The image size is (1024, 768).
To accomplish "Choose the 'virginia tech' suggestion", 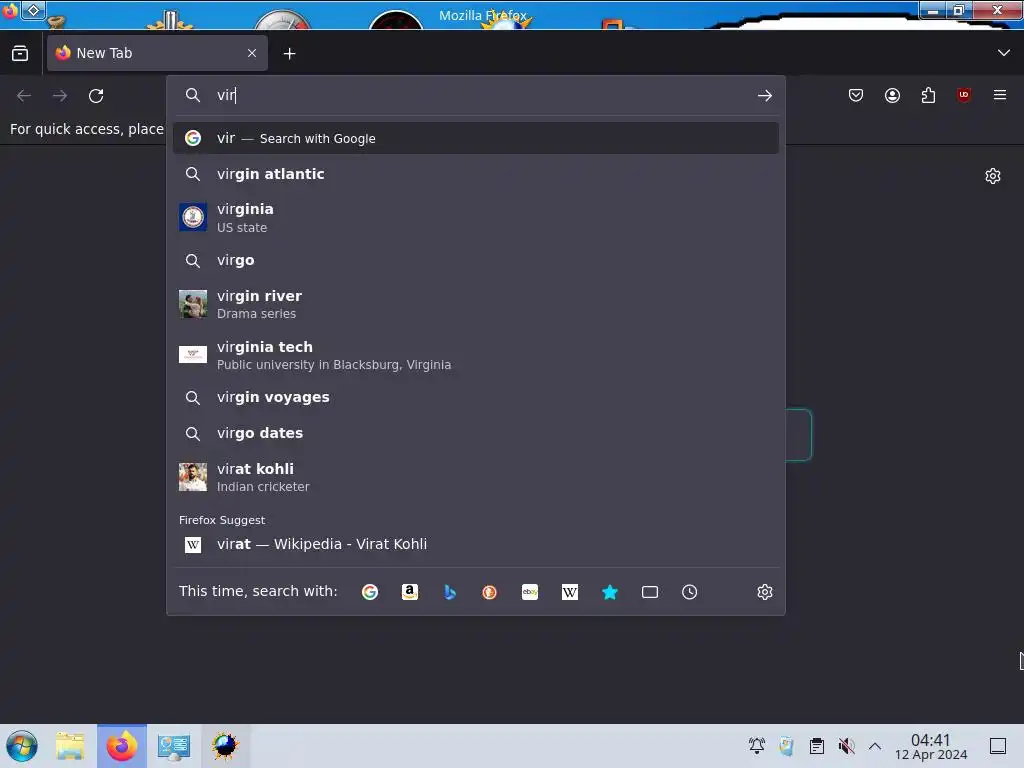I will (x=475, y=355).
